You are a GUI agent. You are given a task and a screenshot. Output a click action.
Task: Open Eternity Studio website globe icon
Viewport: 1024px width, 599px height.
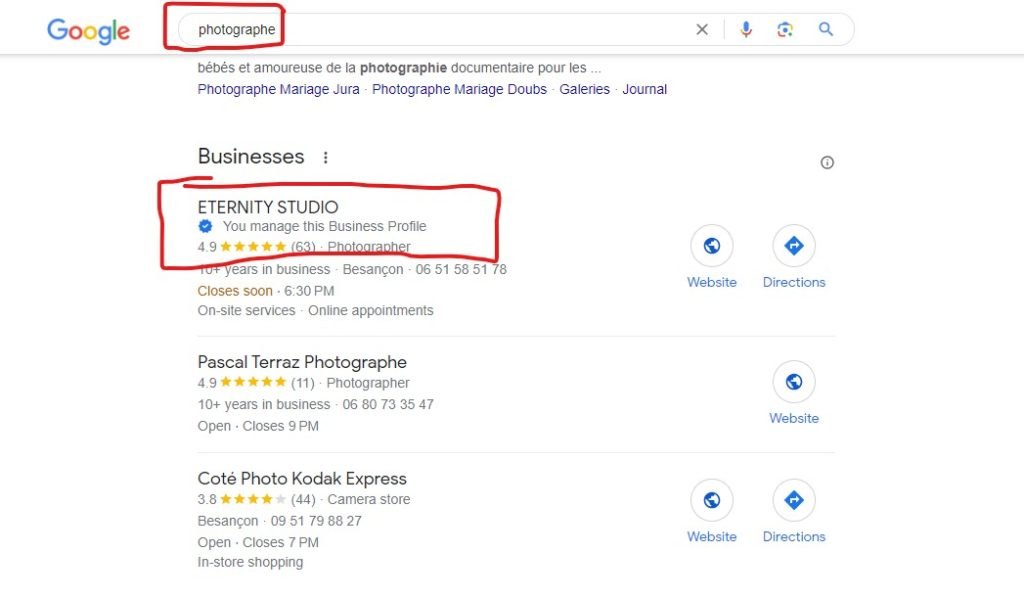click(712, 246)
